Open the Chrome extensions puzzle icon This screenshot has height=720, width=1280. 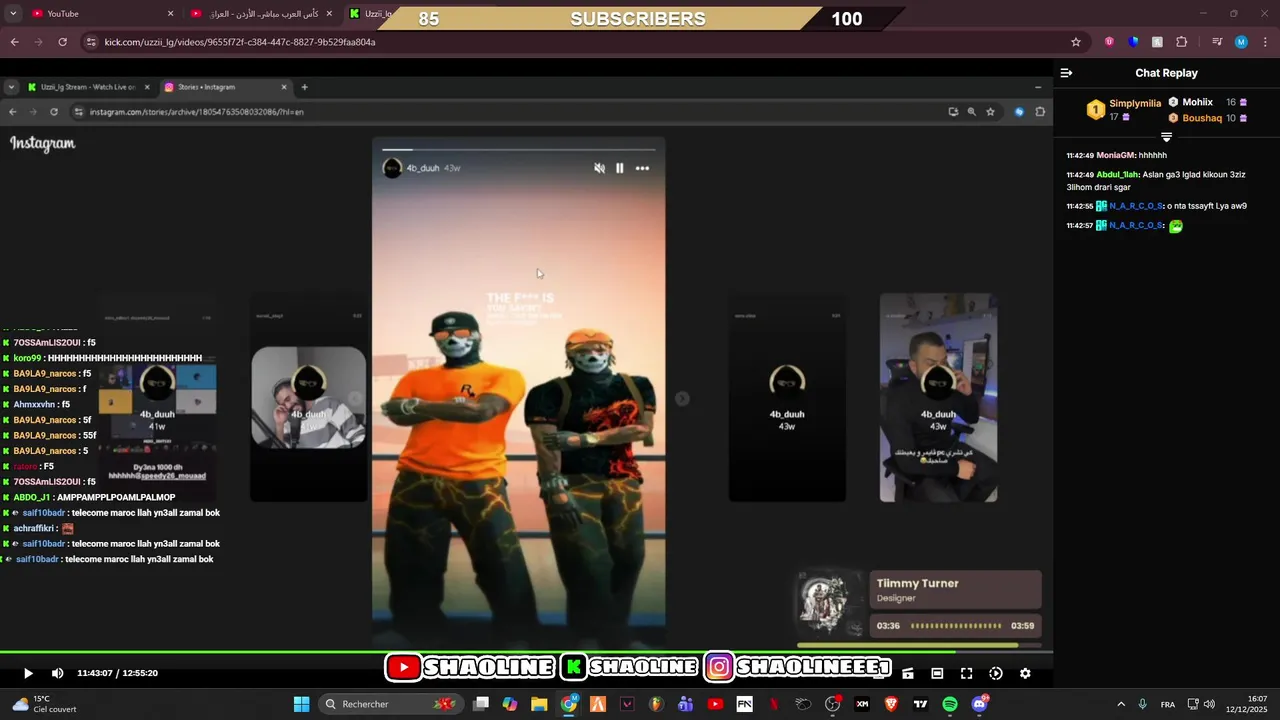coord(1182,42)
